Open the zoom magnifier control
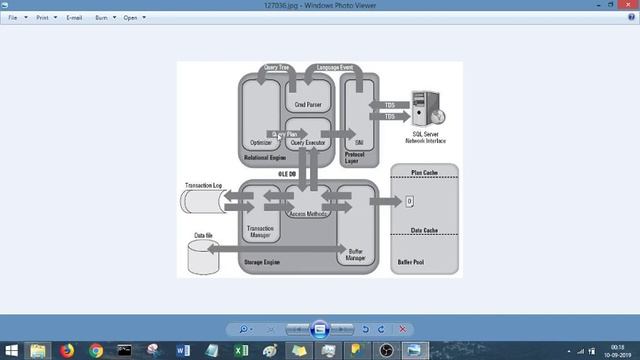The width and height of the screenshot is (640, 360). pos(243,329)
